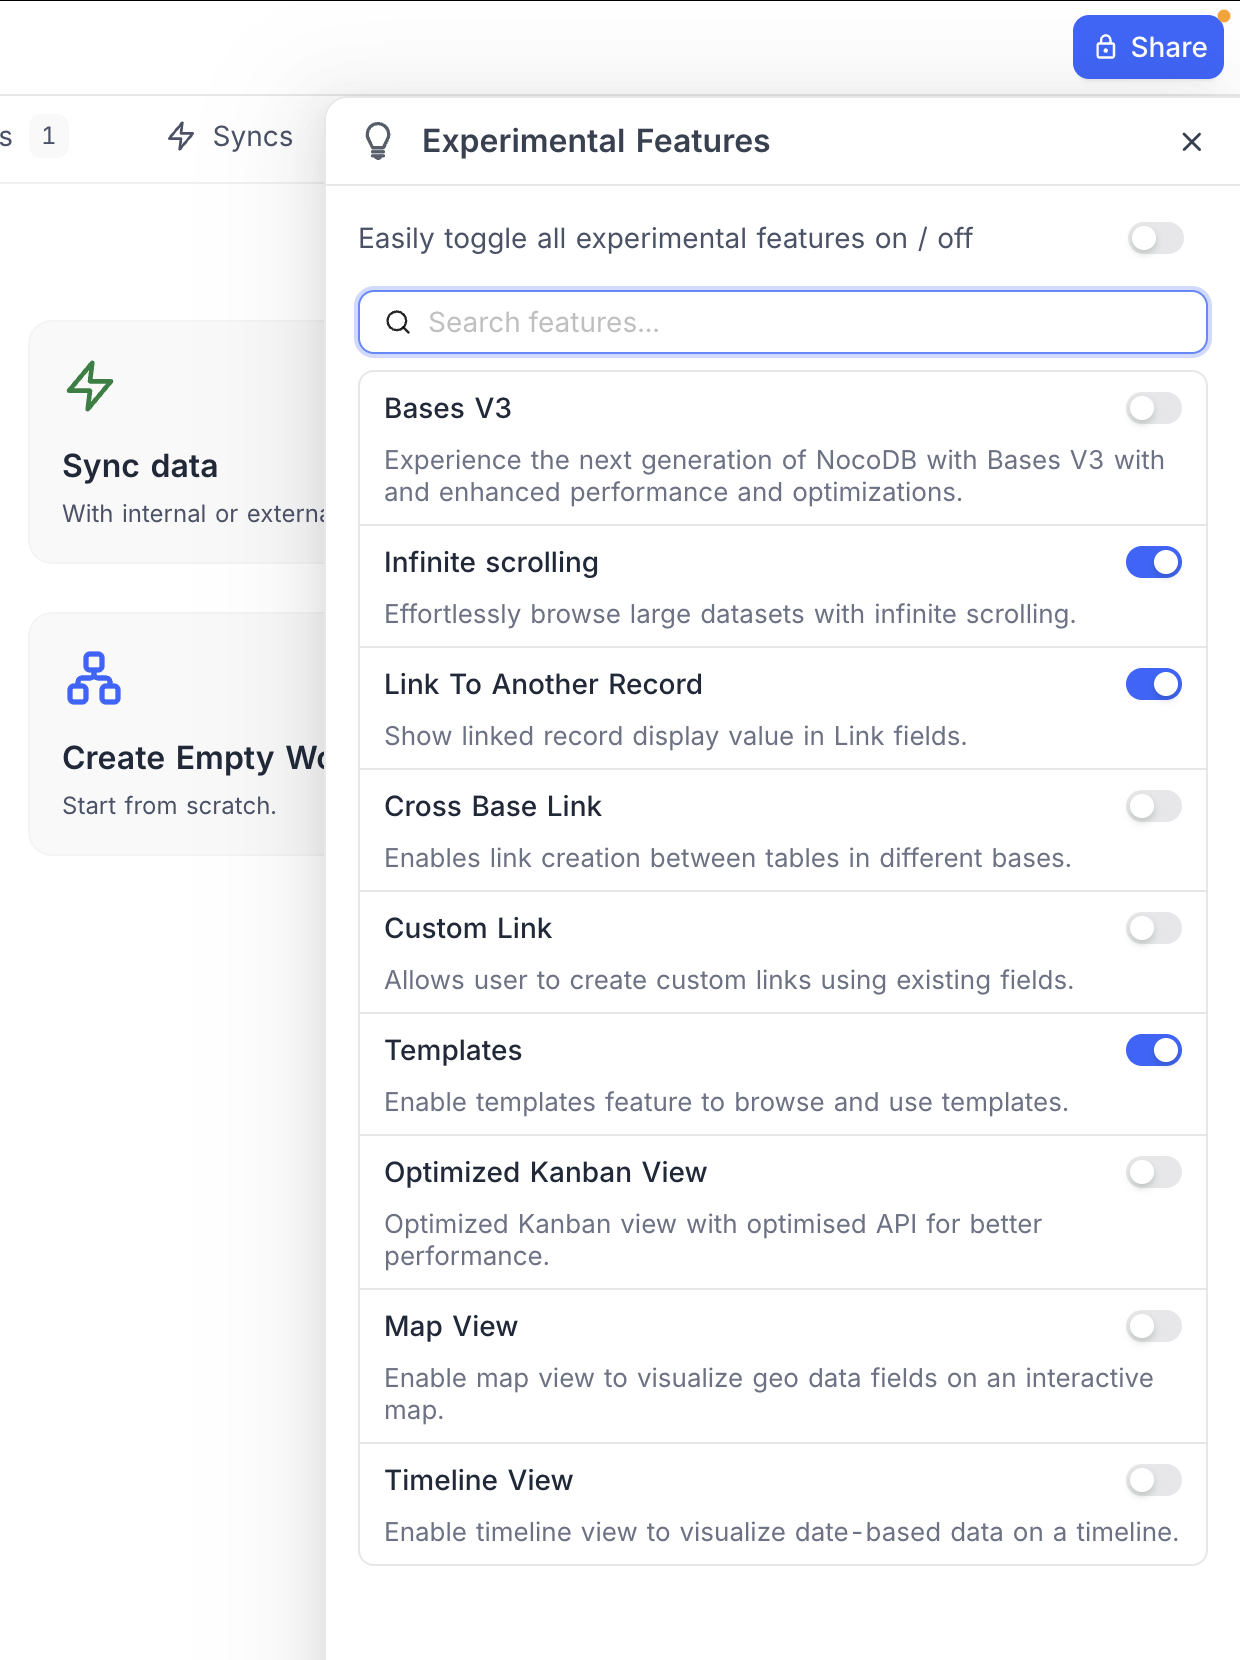Close the Experimental Features panel
The image size is (1240, 1660).
point(1191,142)
